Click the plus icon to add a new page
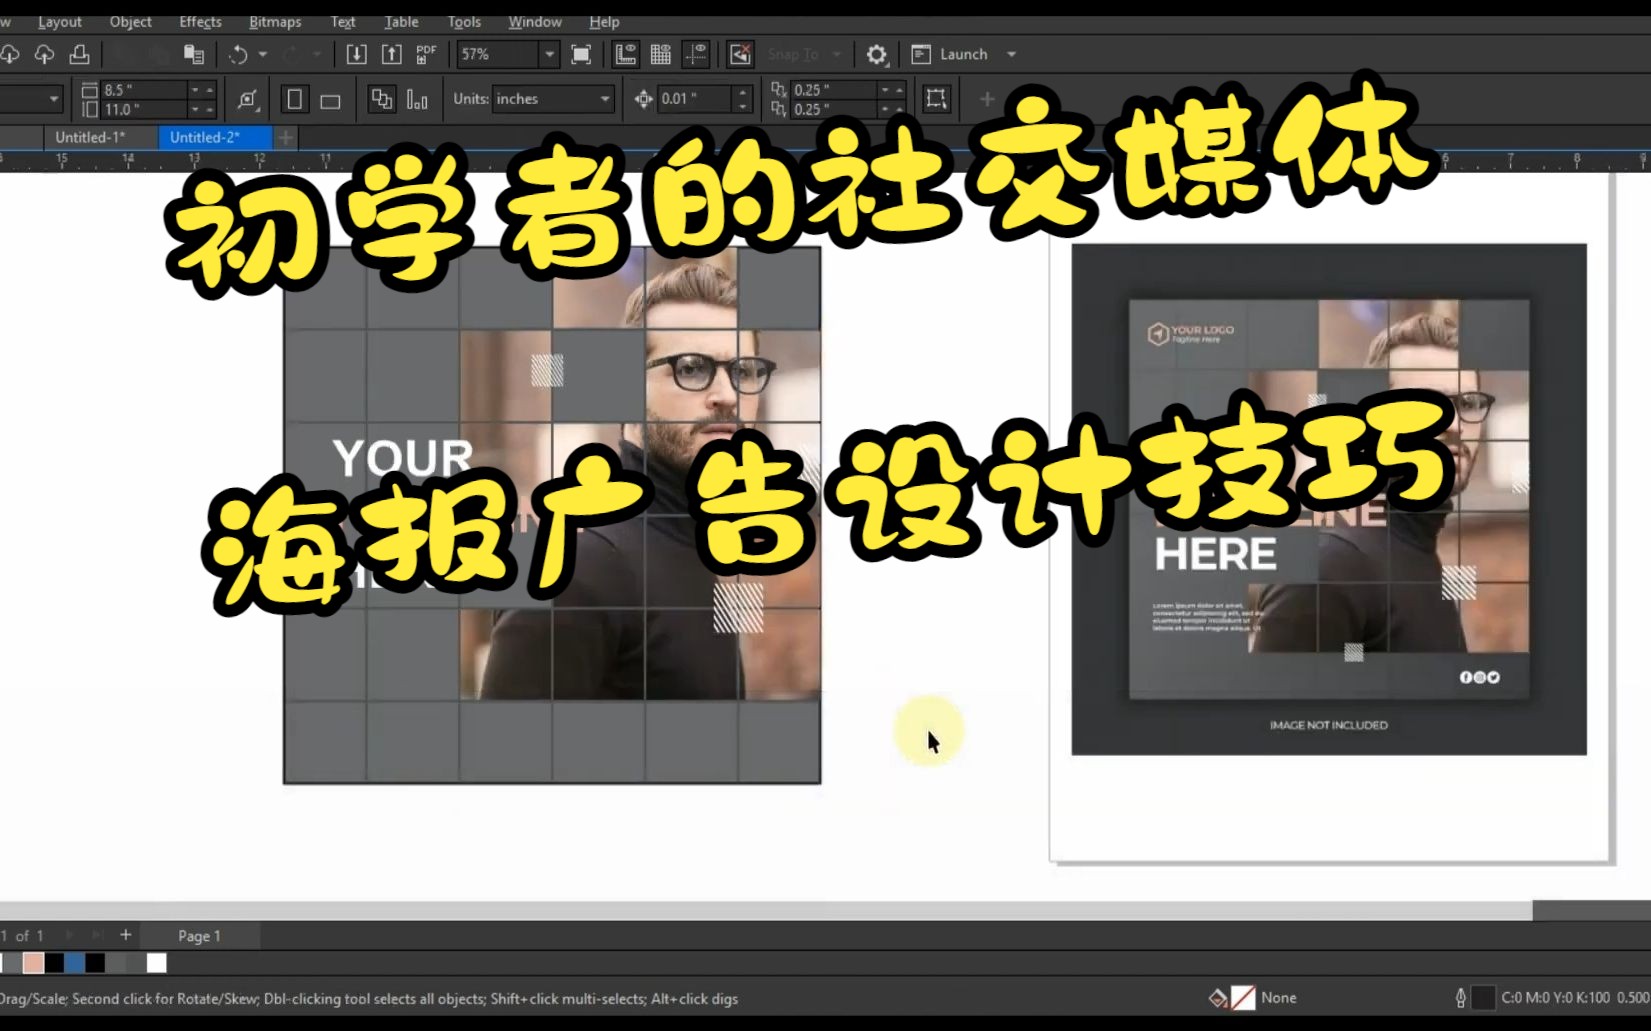 (125, 935)
